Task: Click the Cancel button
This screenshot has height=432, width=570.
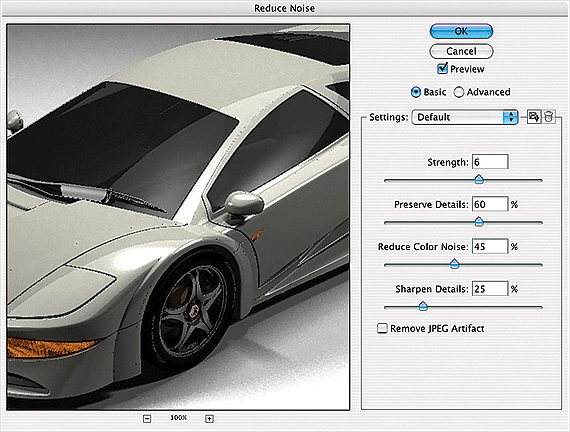Action: point(461,51)
